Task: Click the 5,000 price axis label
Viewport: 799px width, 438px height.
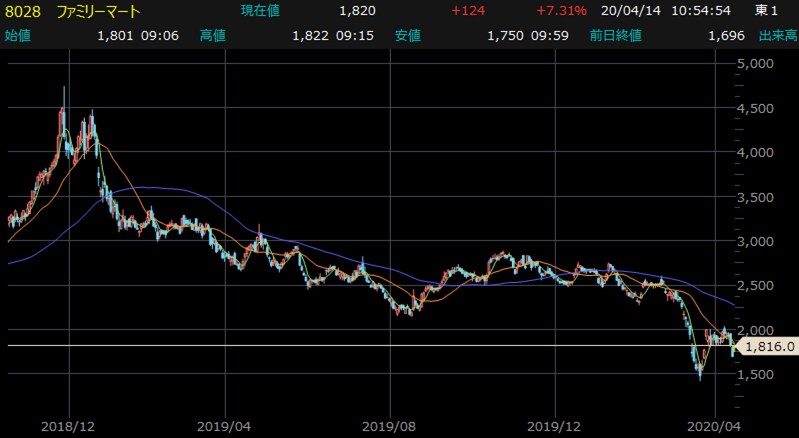Action: click(755, 64)
